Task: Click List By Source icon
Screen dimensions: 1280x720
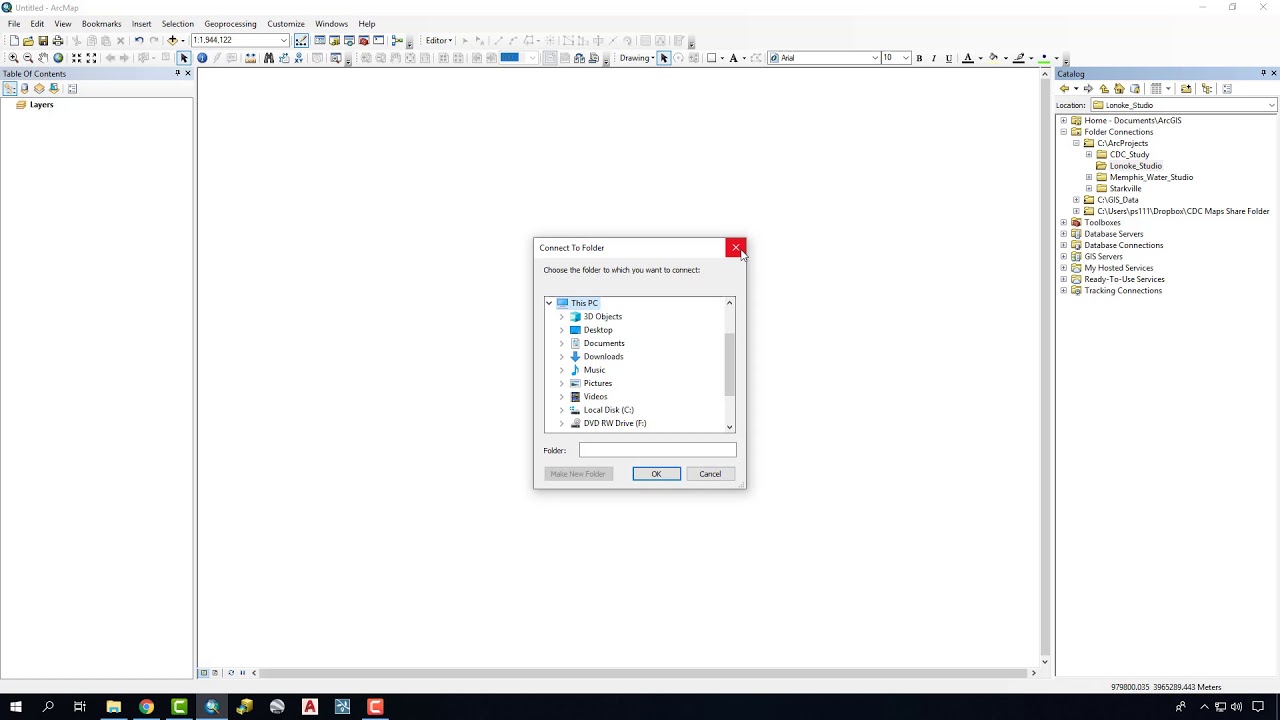Action: pyautogui.click(x=24, y=88)
